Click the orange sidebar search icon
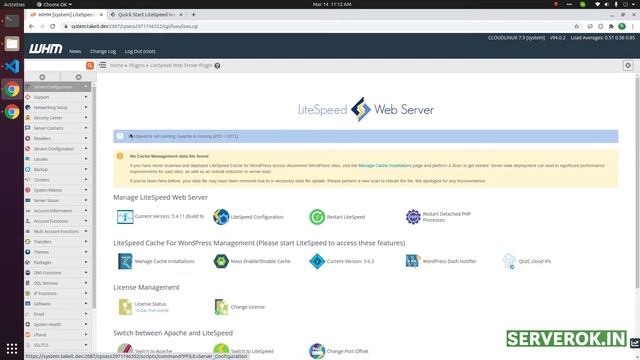This screenshot has height=360, width=640. point(90,65)
